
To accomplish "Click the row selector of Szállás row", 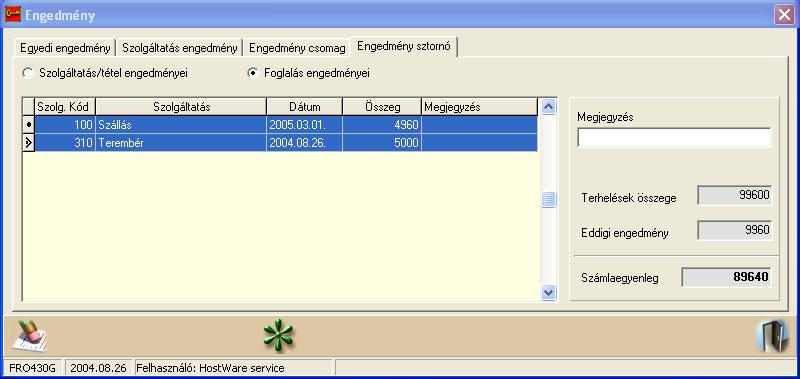I will [29, 125].
